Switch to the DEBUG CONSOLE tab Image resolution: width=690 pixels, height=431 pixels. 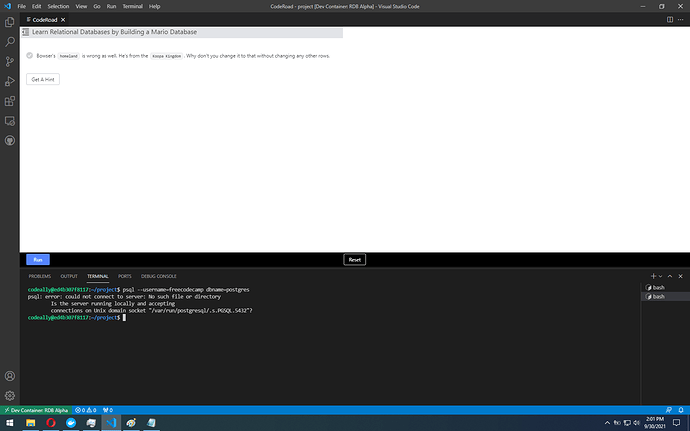tap(158, 276)
